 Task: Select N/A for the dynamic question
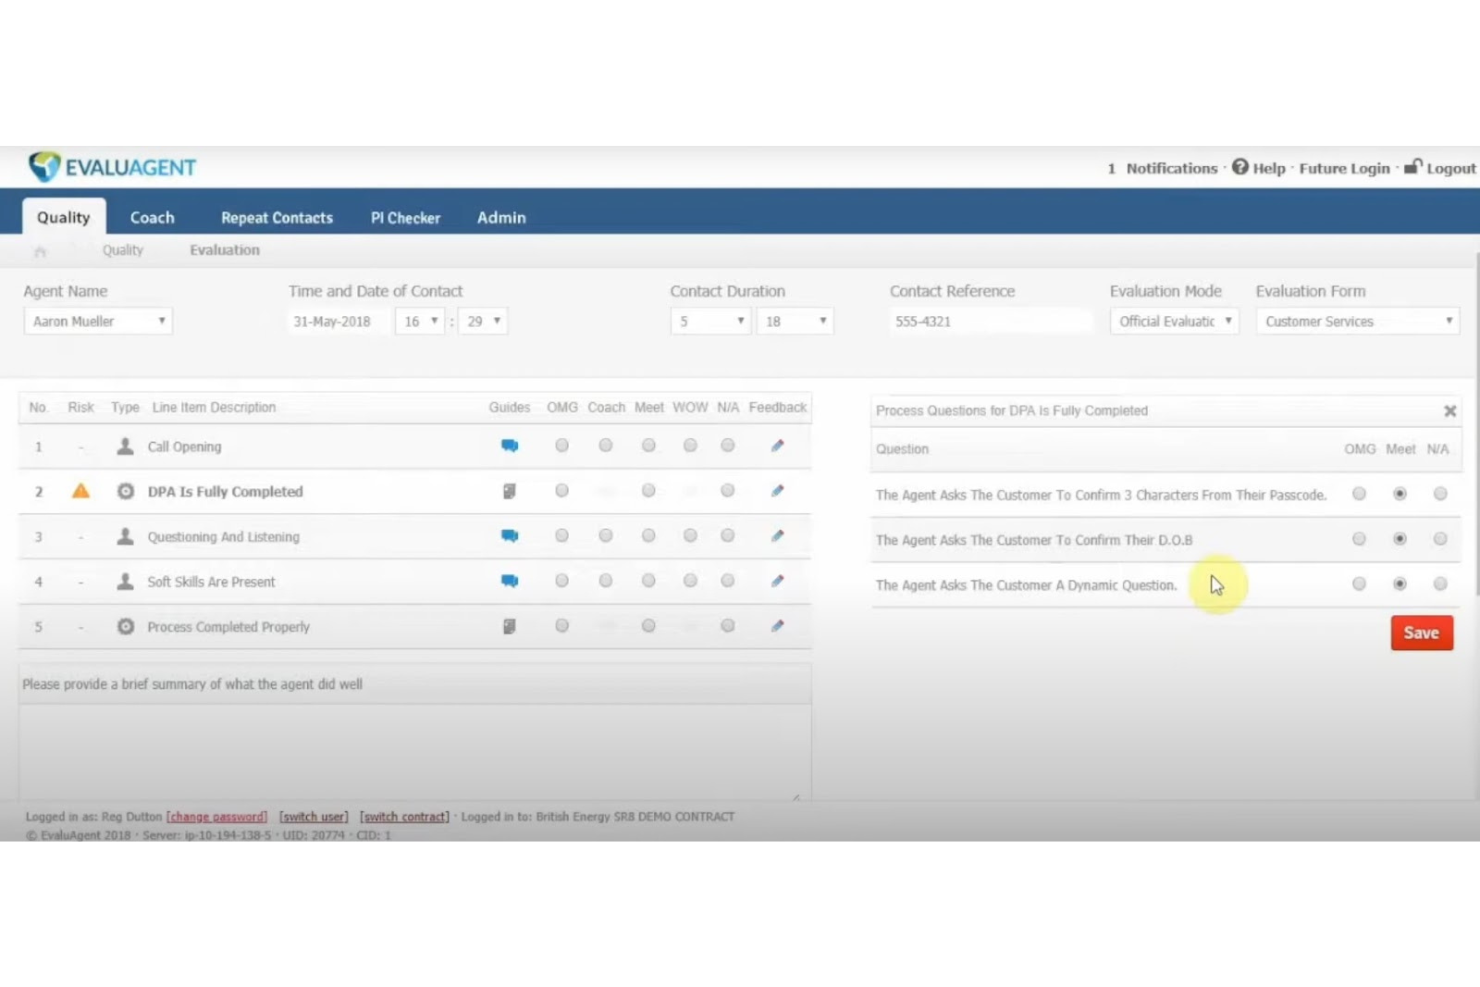click(1440, 583)
